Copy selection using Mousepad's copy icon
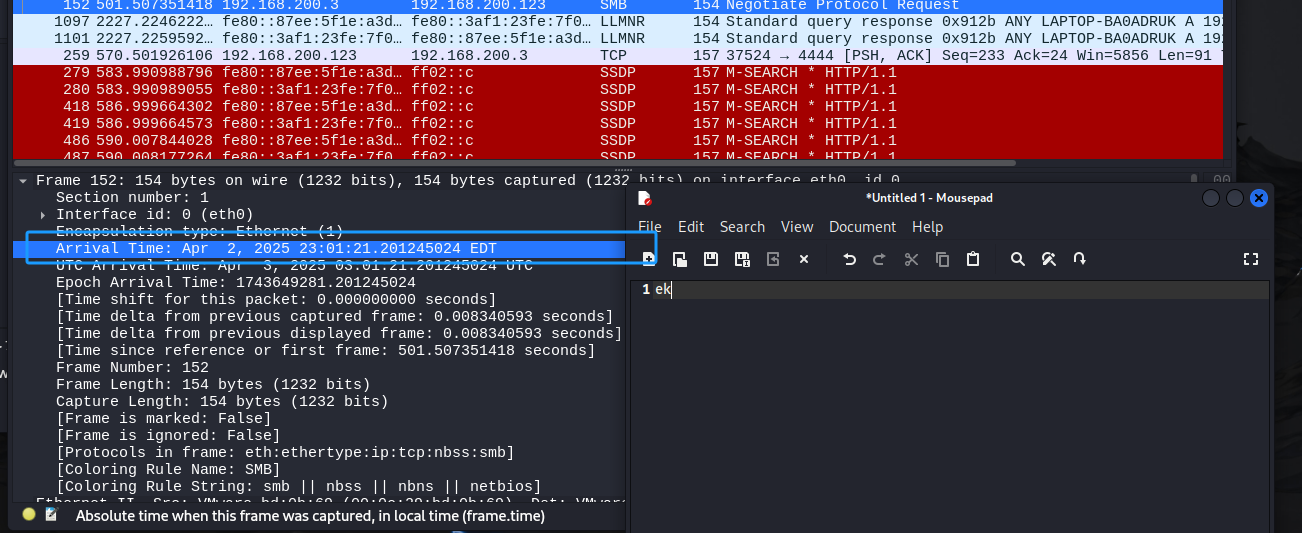Image resolution: width=1302 pixels, height=533 pixels. pyautogui.click(x=942, y=259)
